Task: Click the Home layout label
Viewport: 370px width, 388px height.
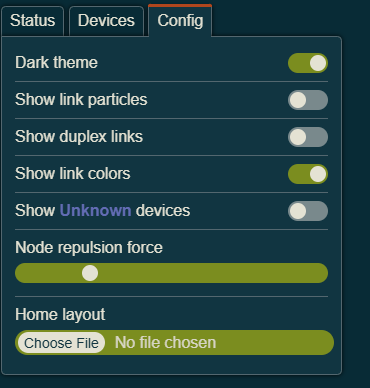Action: point(60,315)
